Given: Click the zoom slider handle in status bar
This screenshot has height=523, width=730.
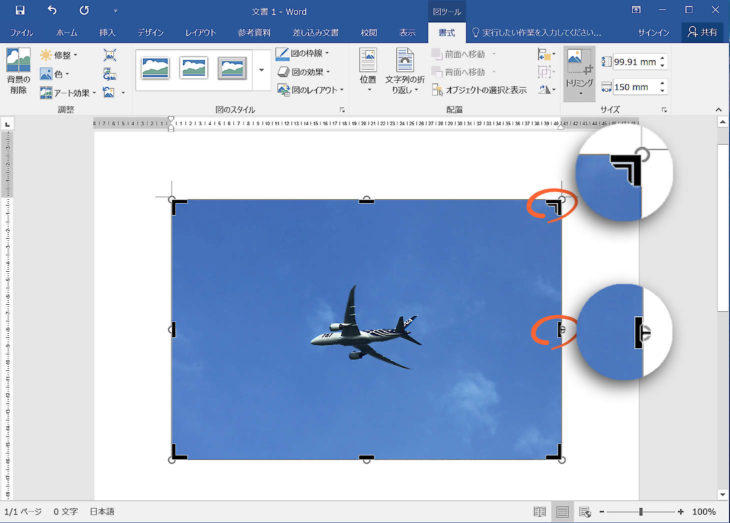Looking at the screenshot, I should click(640, 512).
